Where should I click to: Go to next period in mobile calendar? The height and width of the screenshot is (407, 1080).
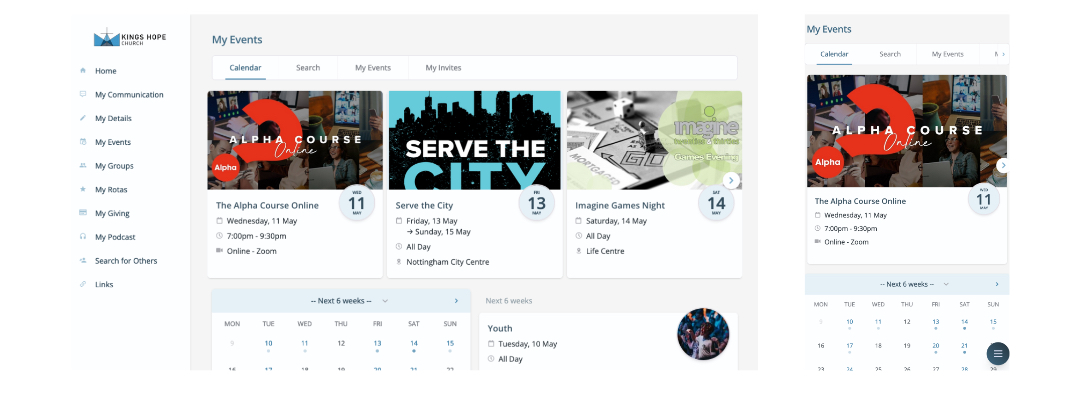point(997,284)
